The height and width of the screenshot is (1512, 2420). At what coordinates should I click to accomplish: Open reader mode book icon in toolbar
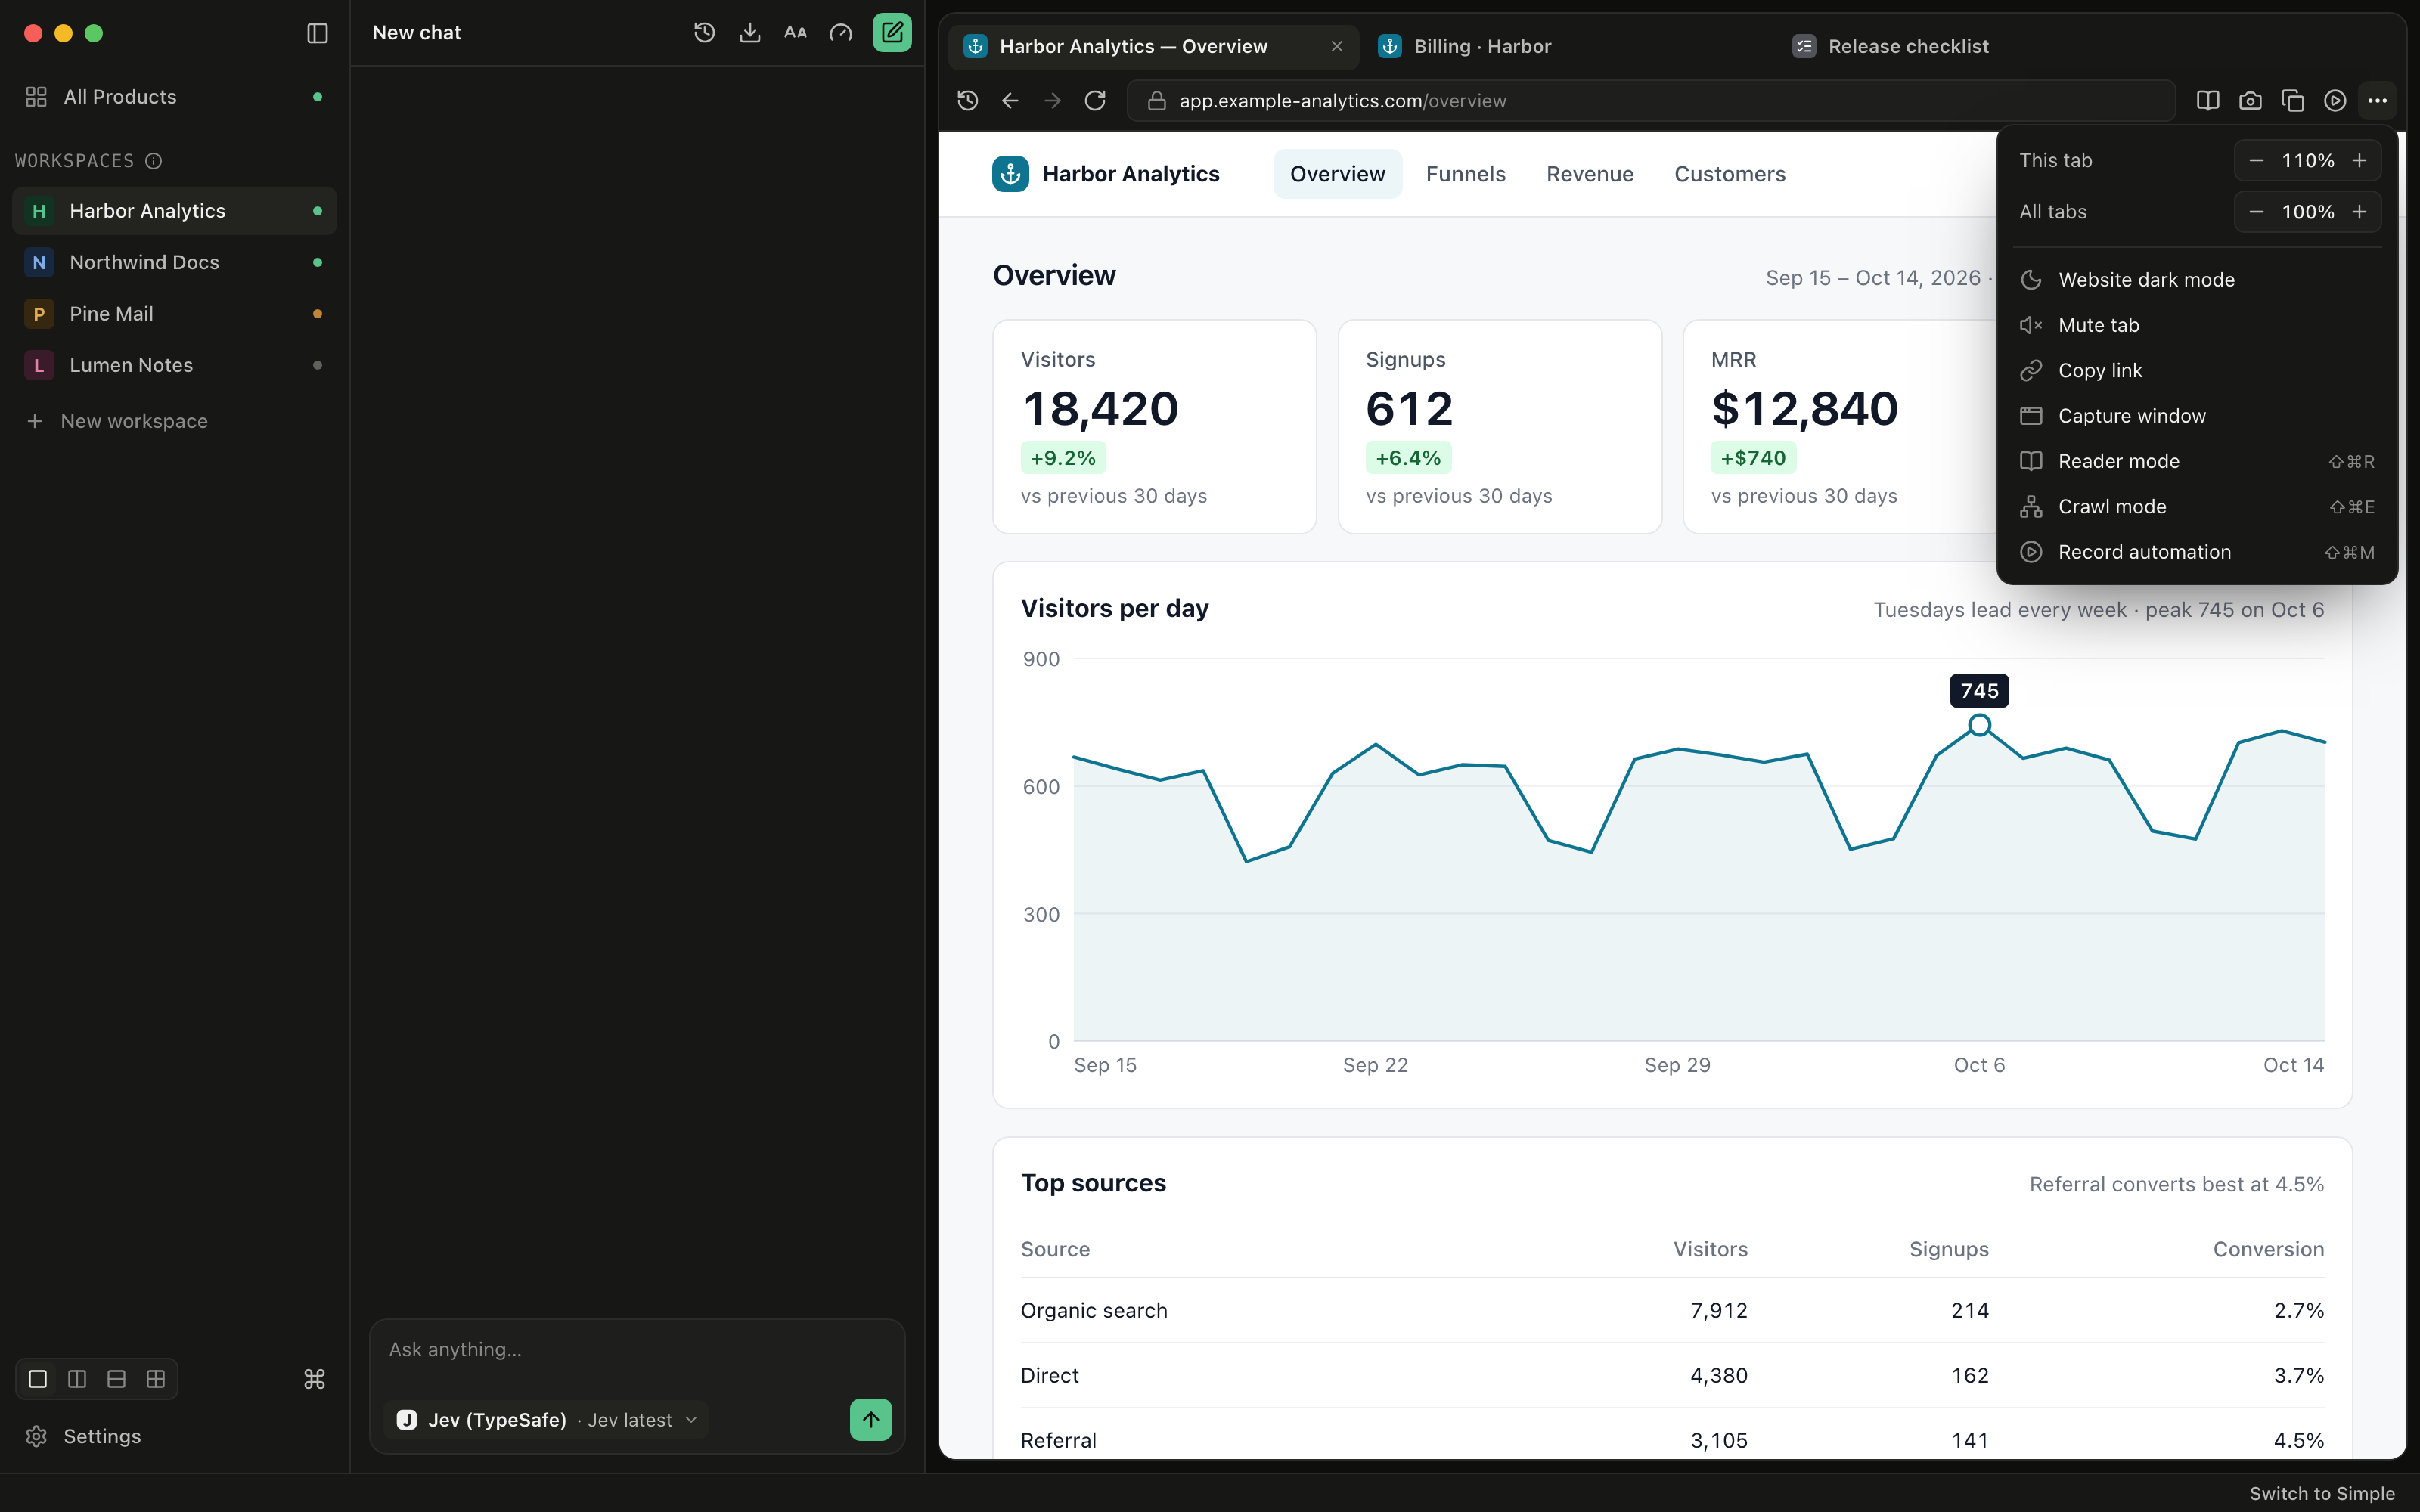click(x=2208, y=101)
